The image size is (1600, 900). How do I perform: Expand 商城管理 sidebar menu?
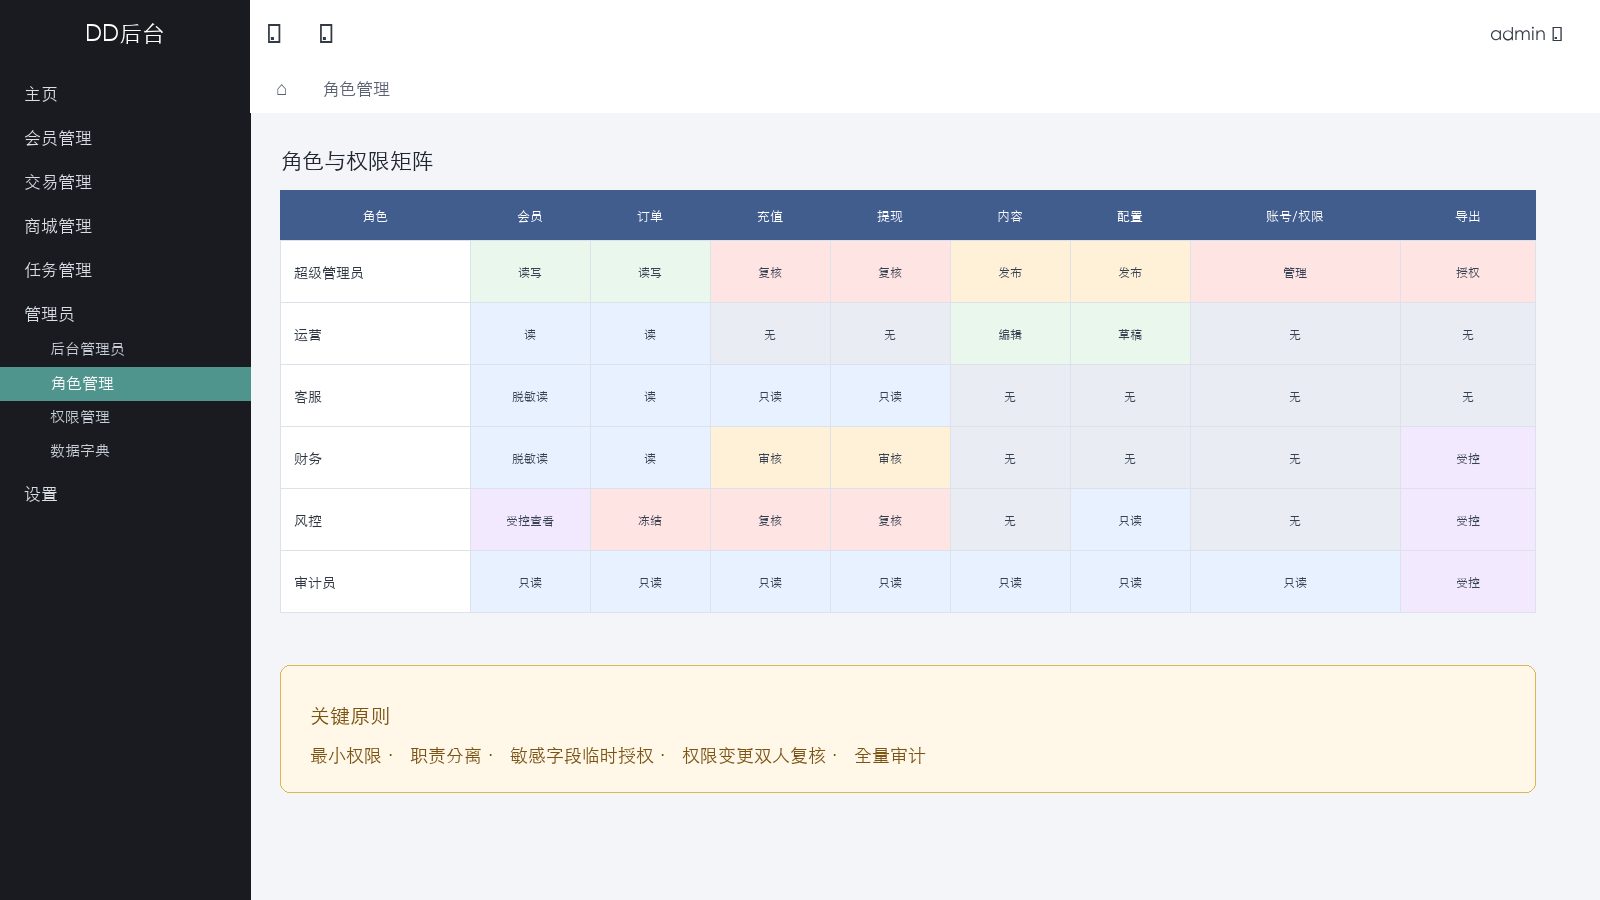point(125,226)
